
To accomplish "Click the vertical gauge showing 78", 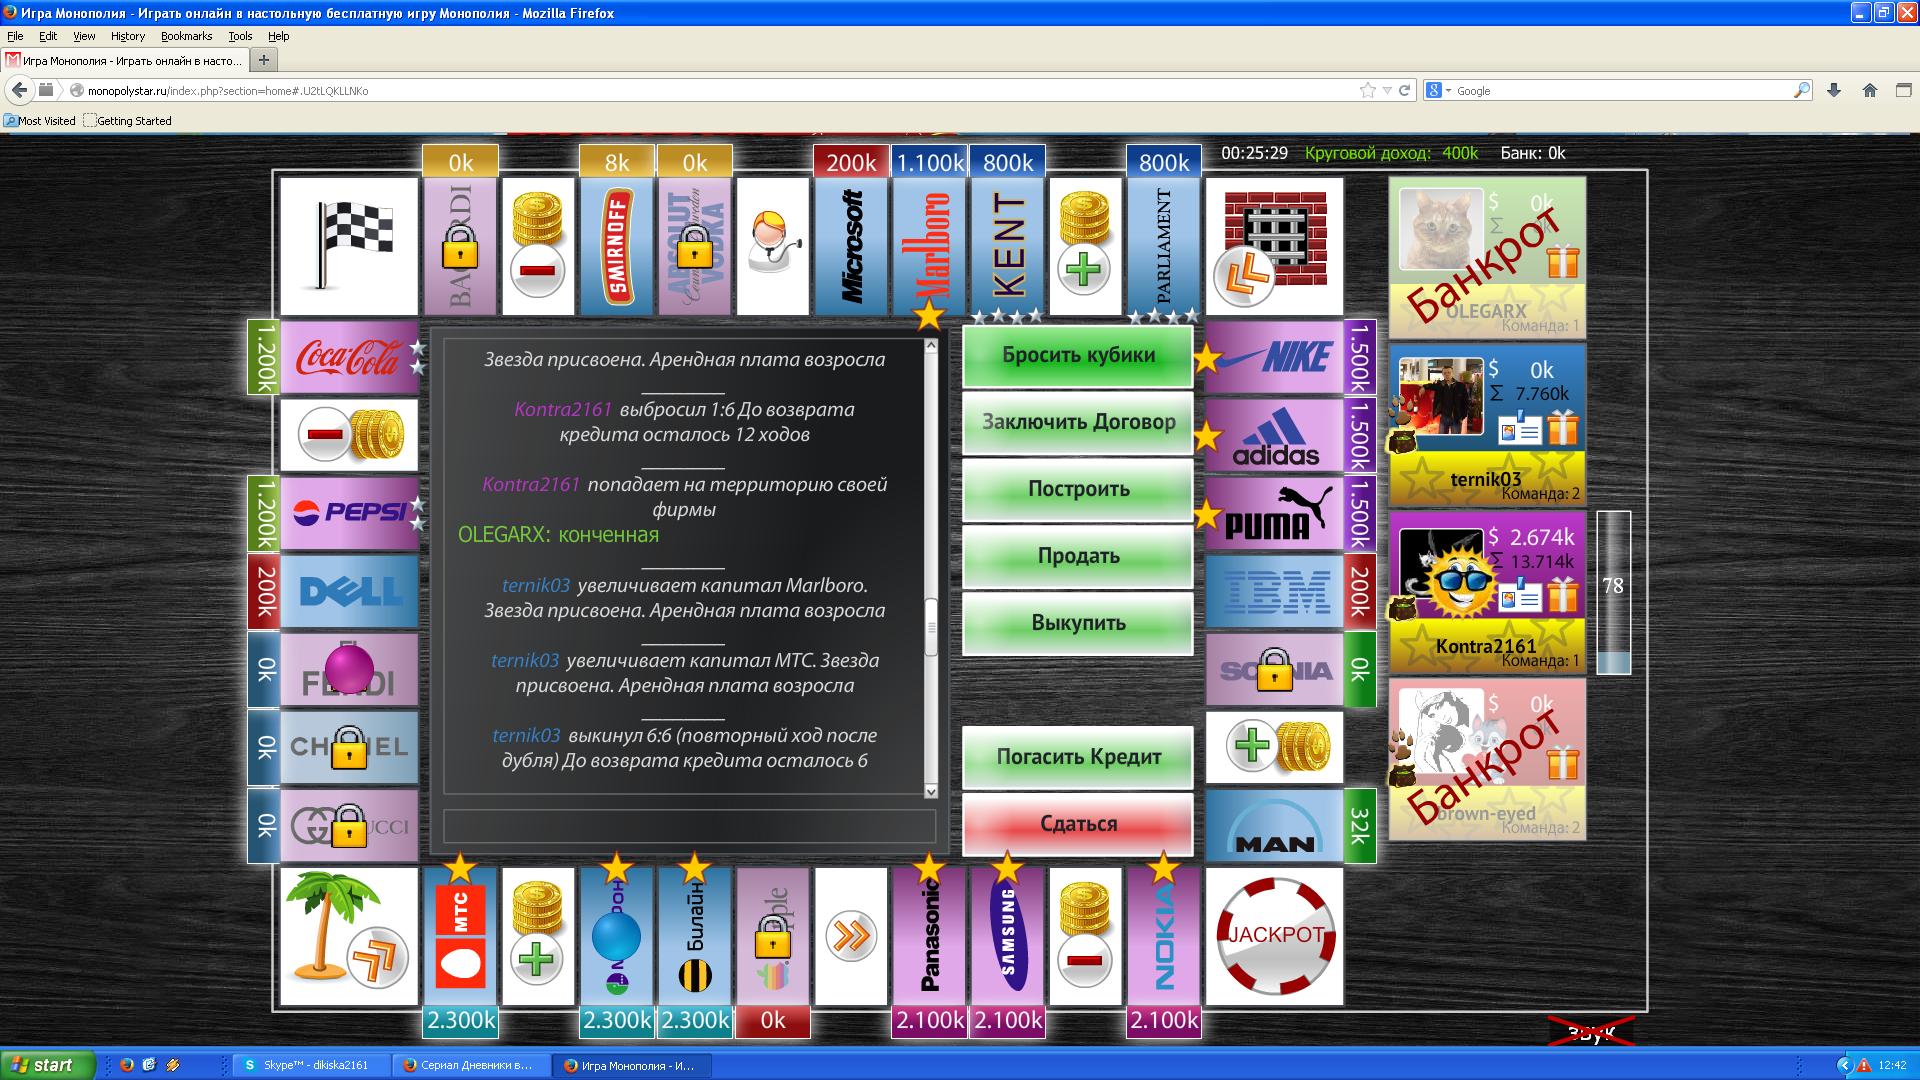I will (1613, 592).
